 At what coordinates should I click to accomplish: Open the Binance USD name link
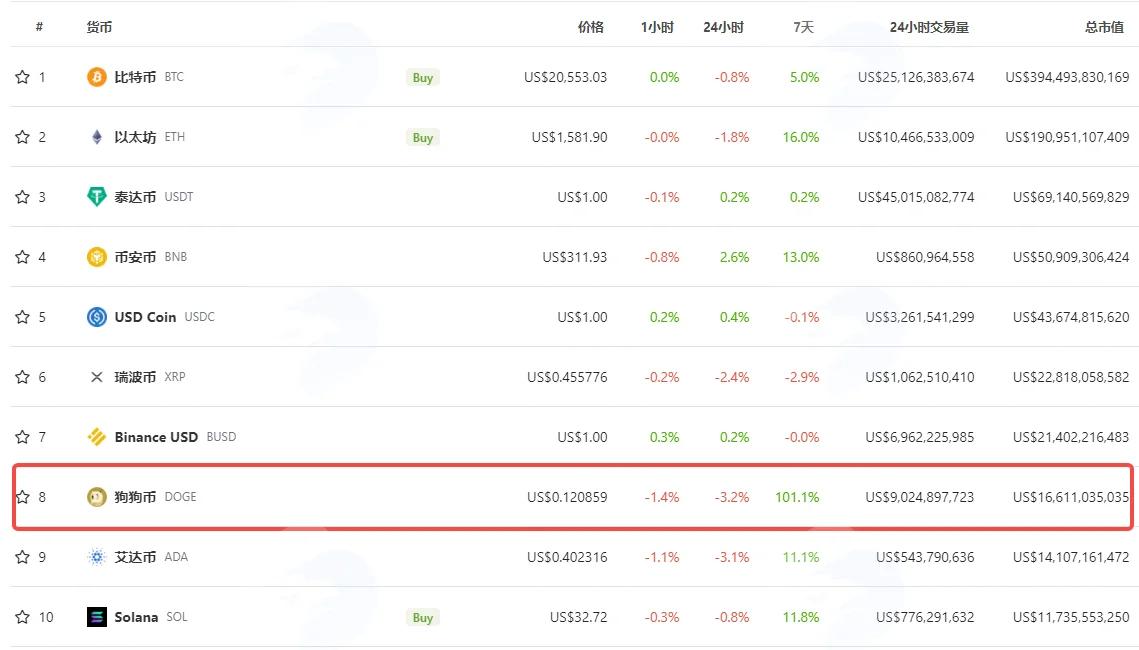tap(156, 436)
